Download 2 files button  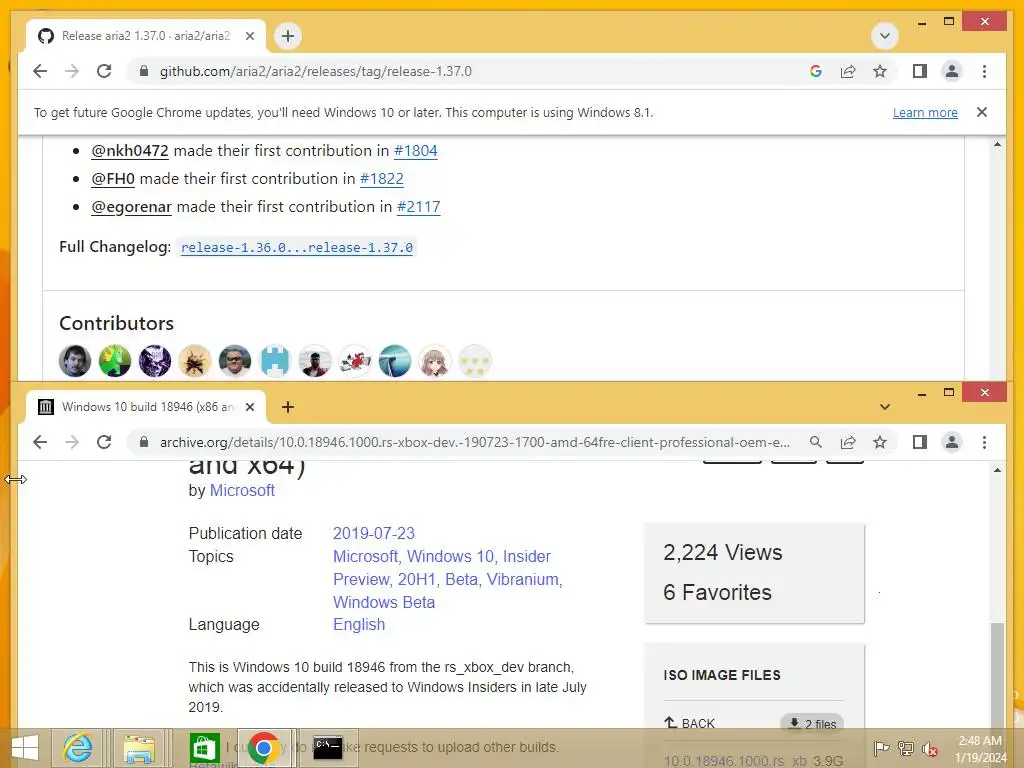812,724
